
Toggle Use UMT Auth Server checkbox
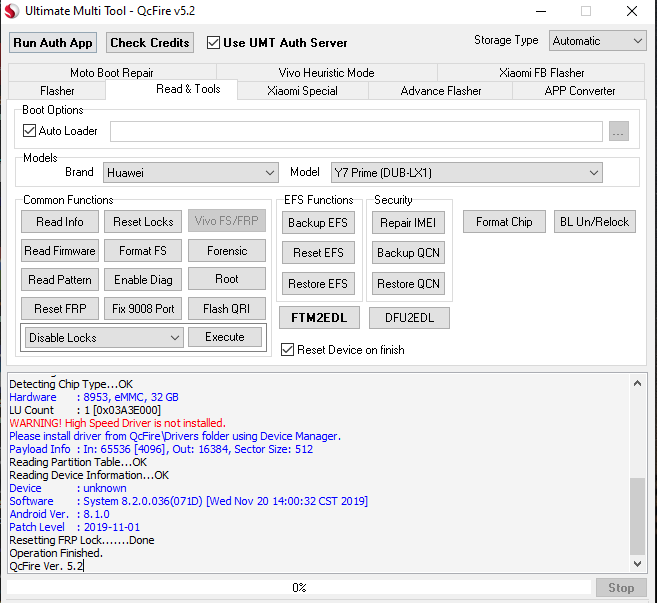pyautogui.click(x=213, y=43)
